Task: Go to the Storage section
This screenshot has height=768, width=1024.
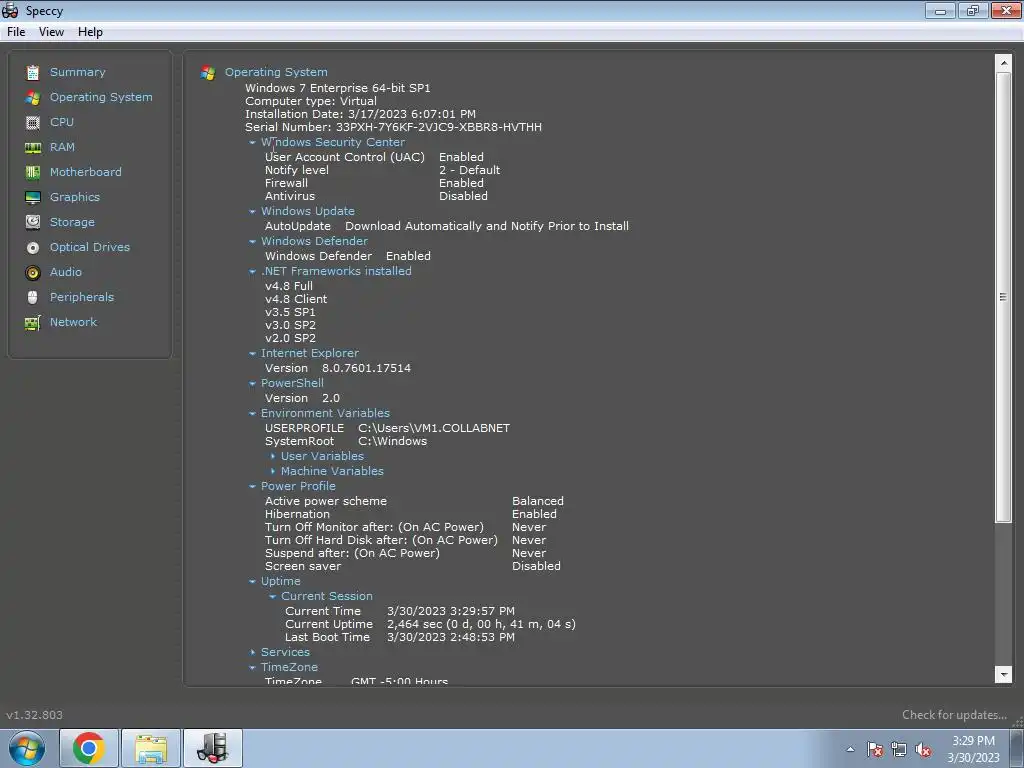Action: tap(72, 222)
